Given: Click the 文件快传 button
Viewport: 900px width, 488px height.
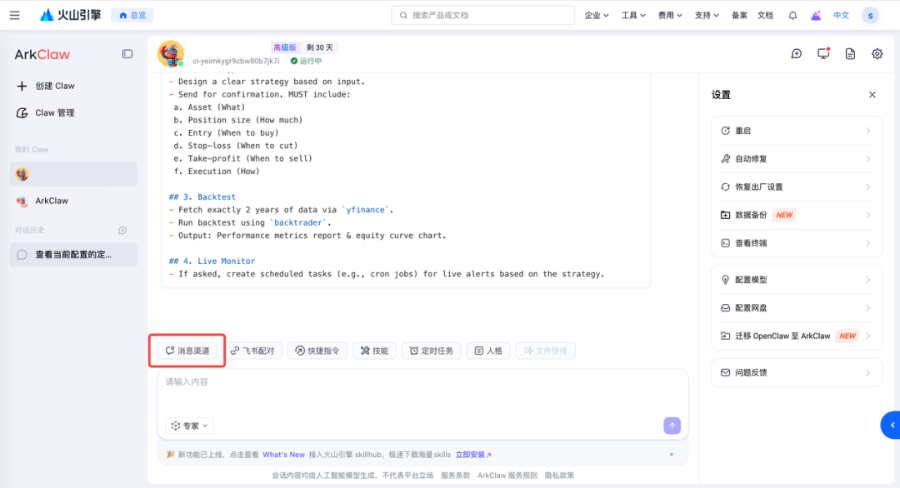Looking at the screenshot, I should pos(545,351).
